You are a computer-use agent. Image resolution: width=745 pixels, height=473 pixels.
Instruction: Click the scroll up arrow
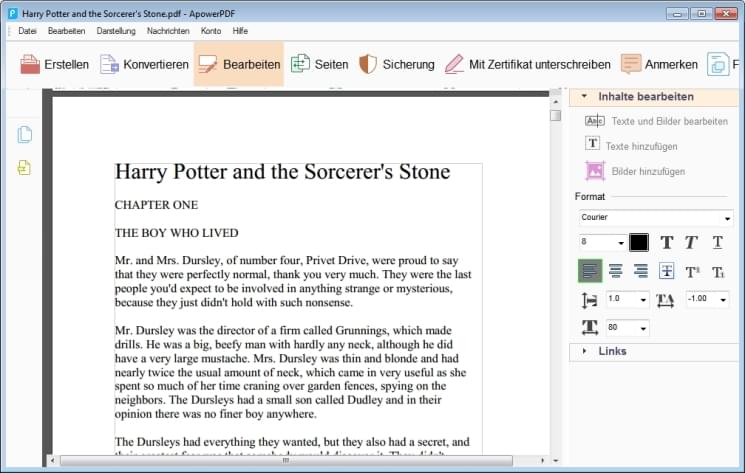tap(555, 101)
